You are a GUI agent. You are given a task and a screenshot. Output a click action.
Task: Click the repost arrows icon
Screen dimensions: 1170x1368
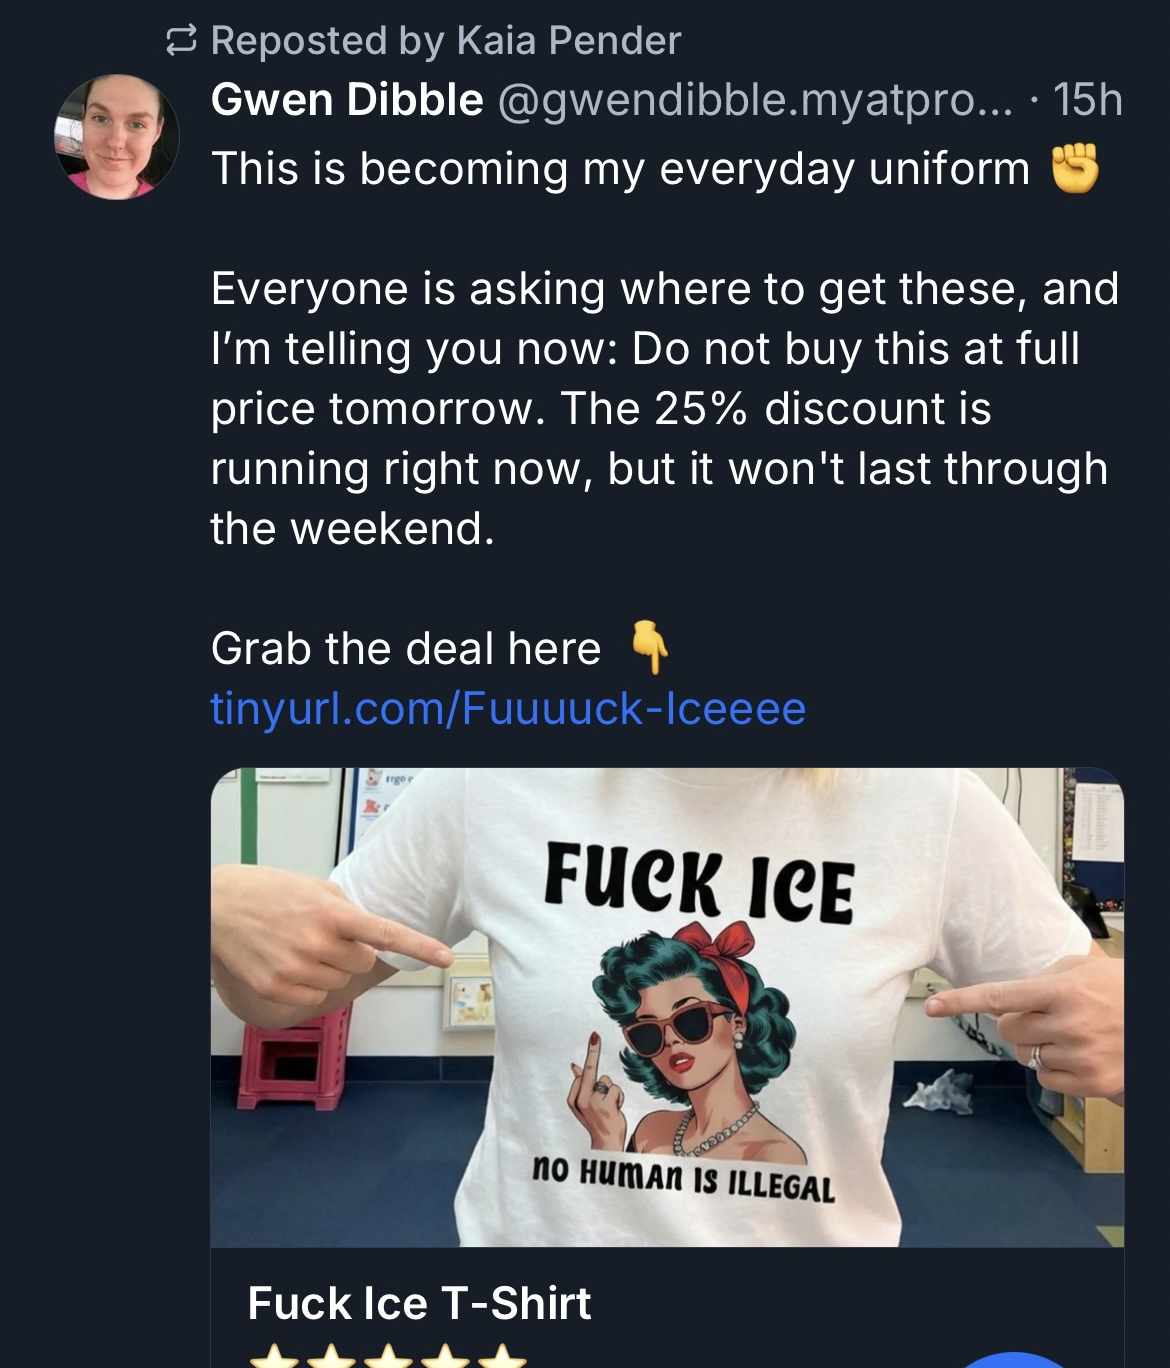[x=179, y=41]
